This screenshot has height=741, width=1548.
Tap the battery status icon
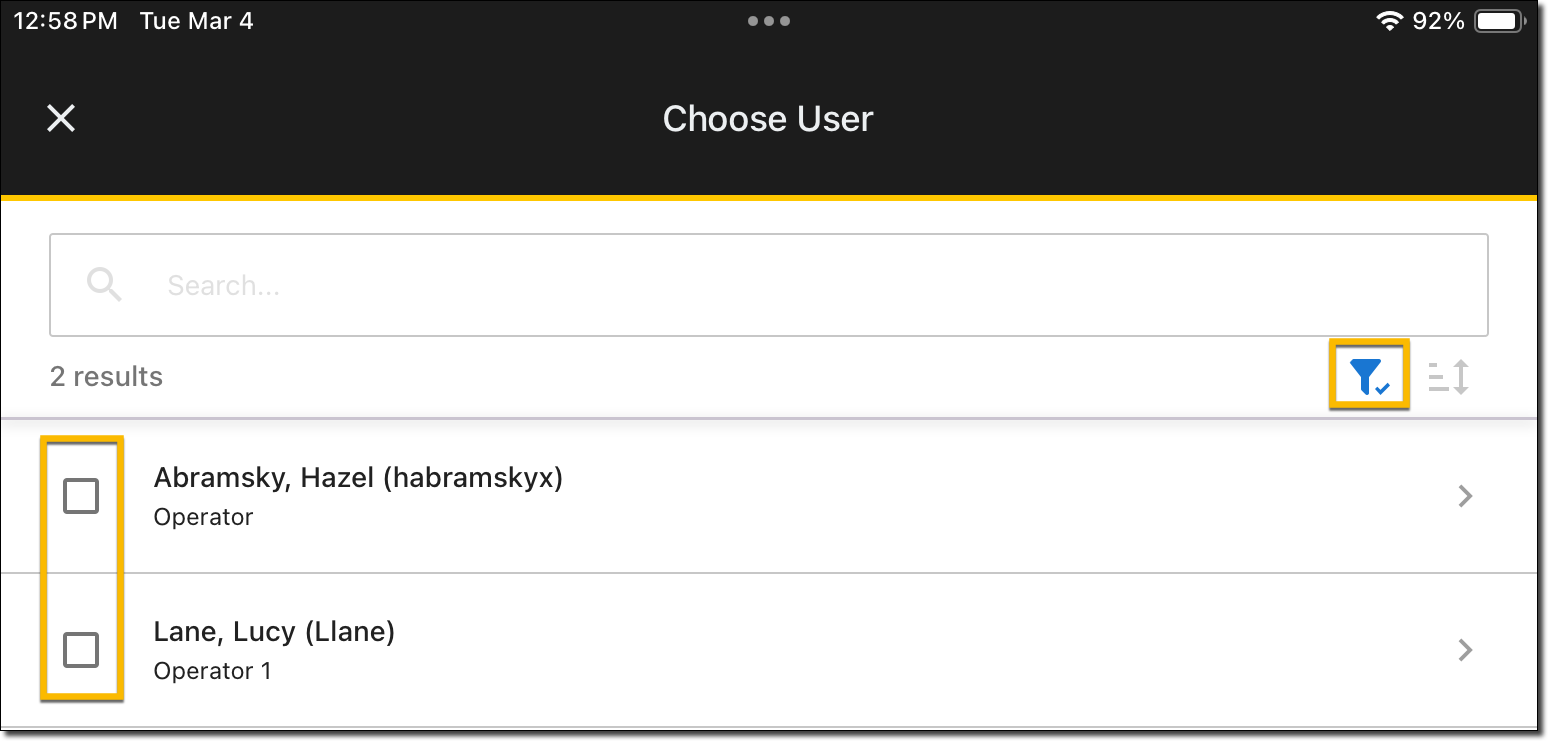pos(1499,21)
